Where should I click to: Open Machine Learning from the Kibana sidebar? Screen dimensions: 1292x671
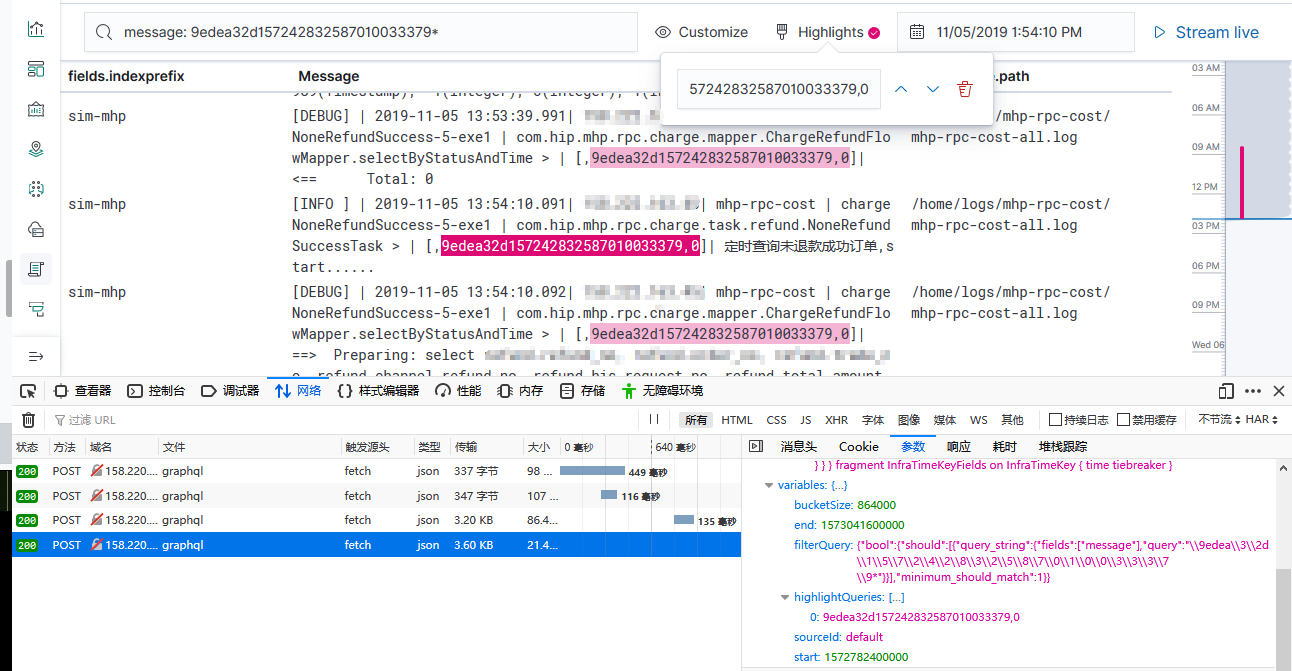click(36, 189)
